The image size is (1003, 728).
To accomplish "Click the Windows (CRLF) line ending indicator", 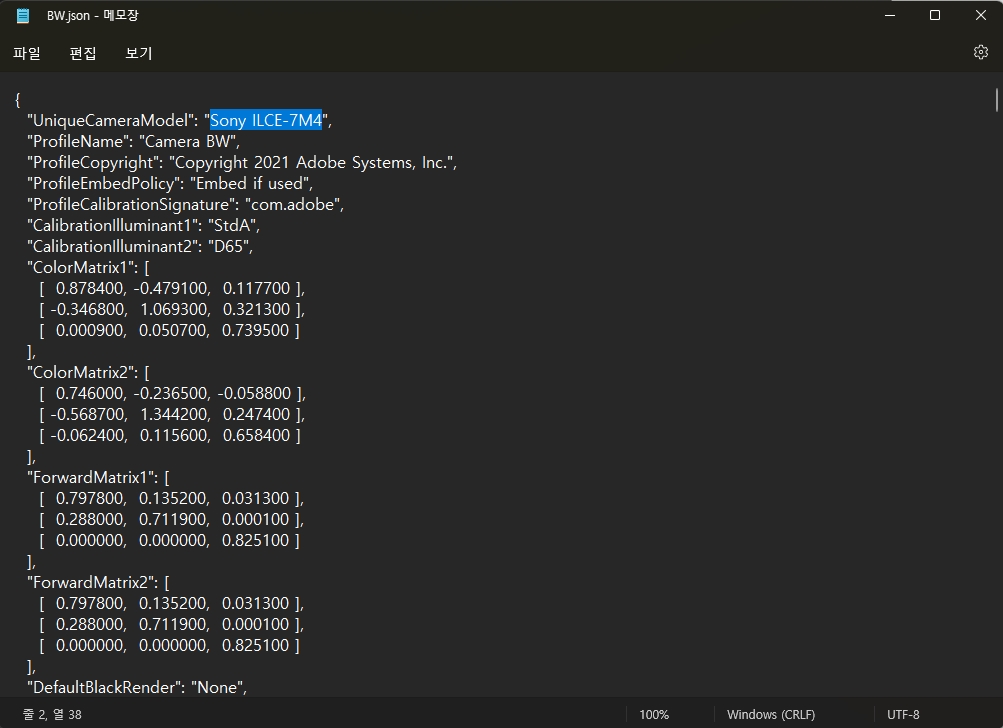I will pos(771,715).
